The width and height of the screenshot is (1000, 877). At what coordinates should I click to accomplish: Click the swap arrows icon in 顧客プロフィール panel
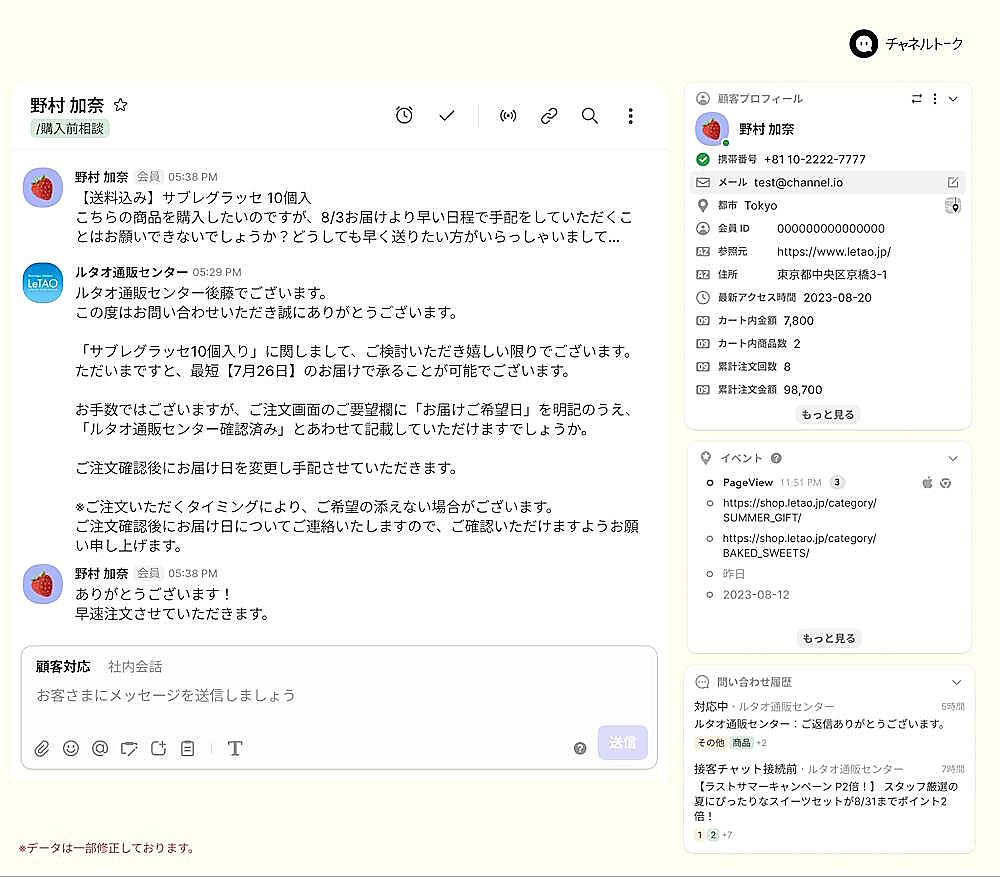pos(917,99)
